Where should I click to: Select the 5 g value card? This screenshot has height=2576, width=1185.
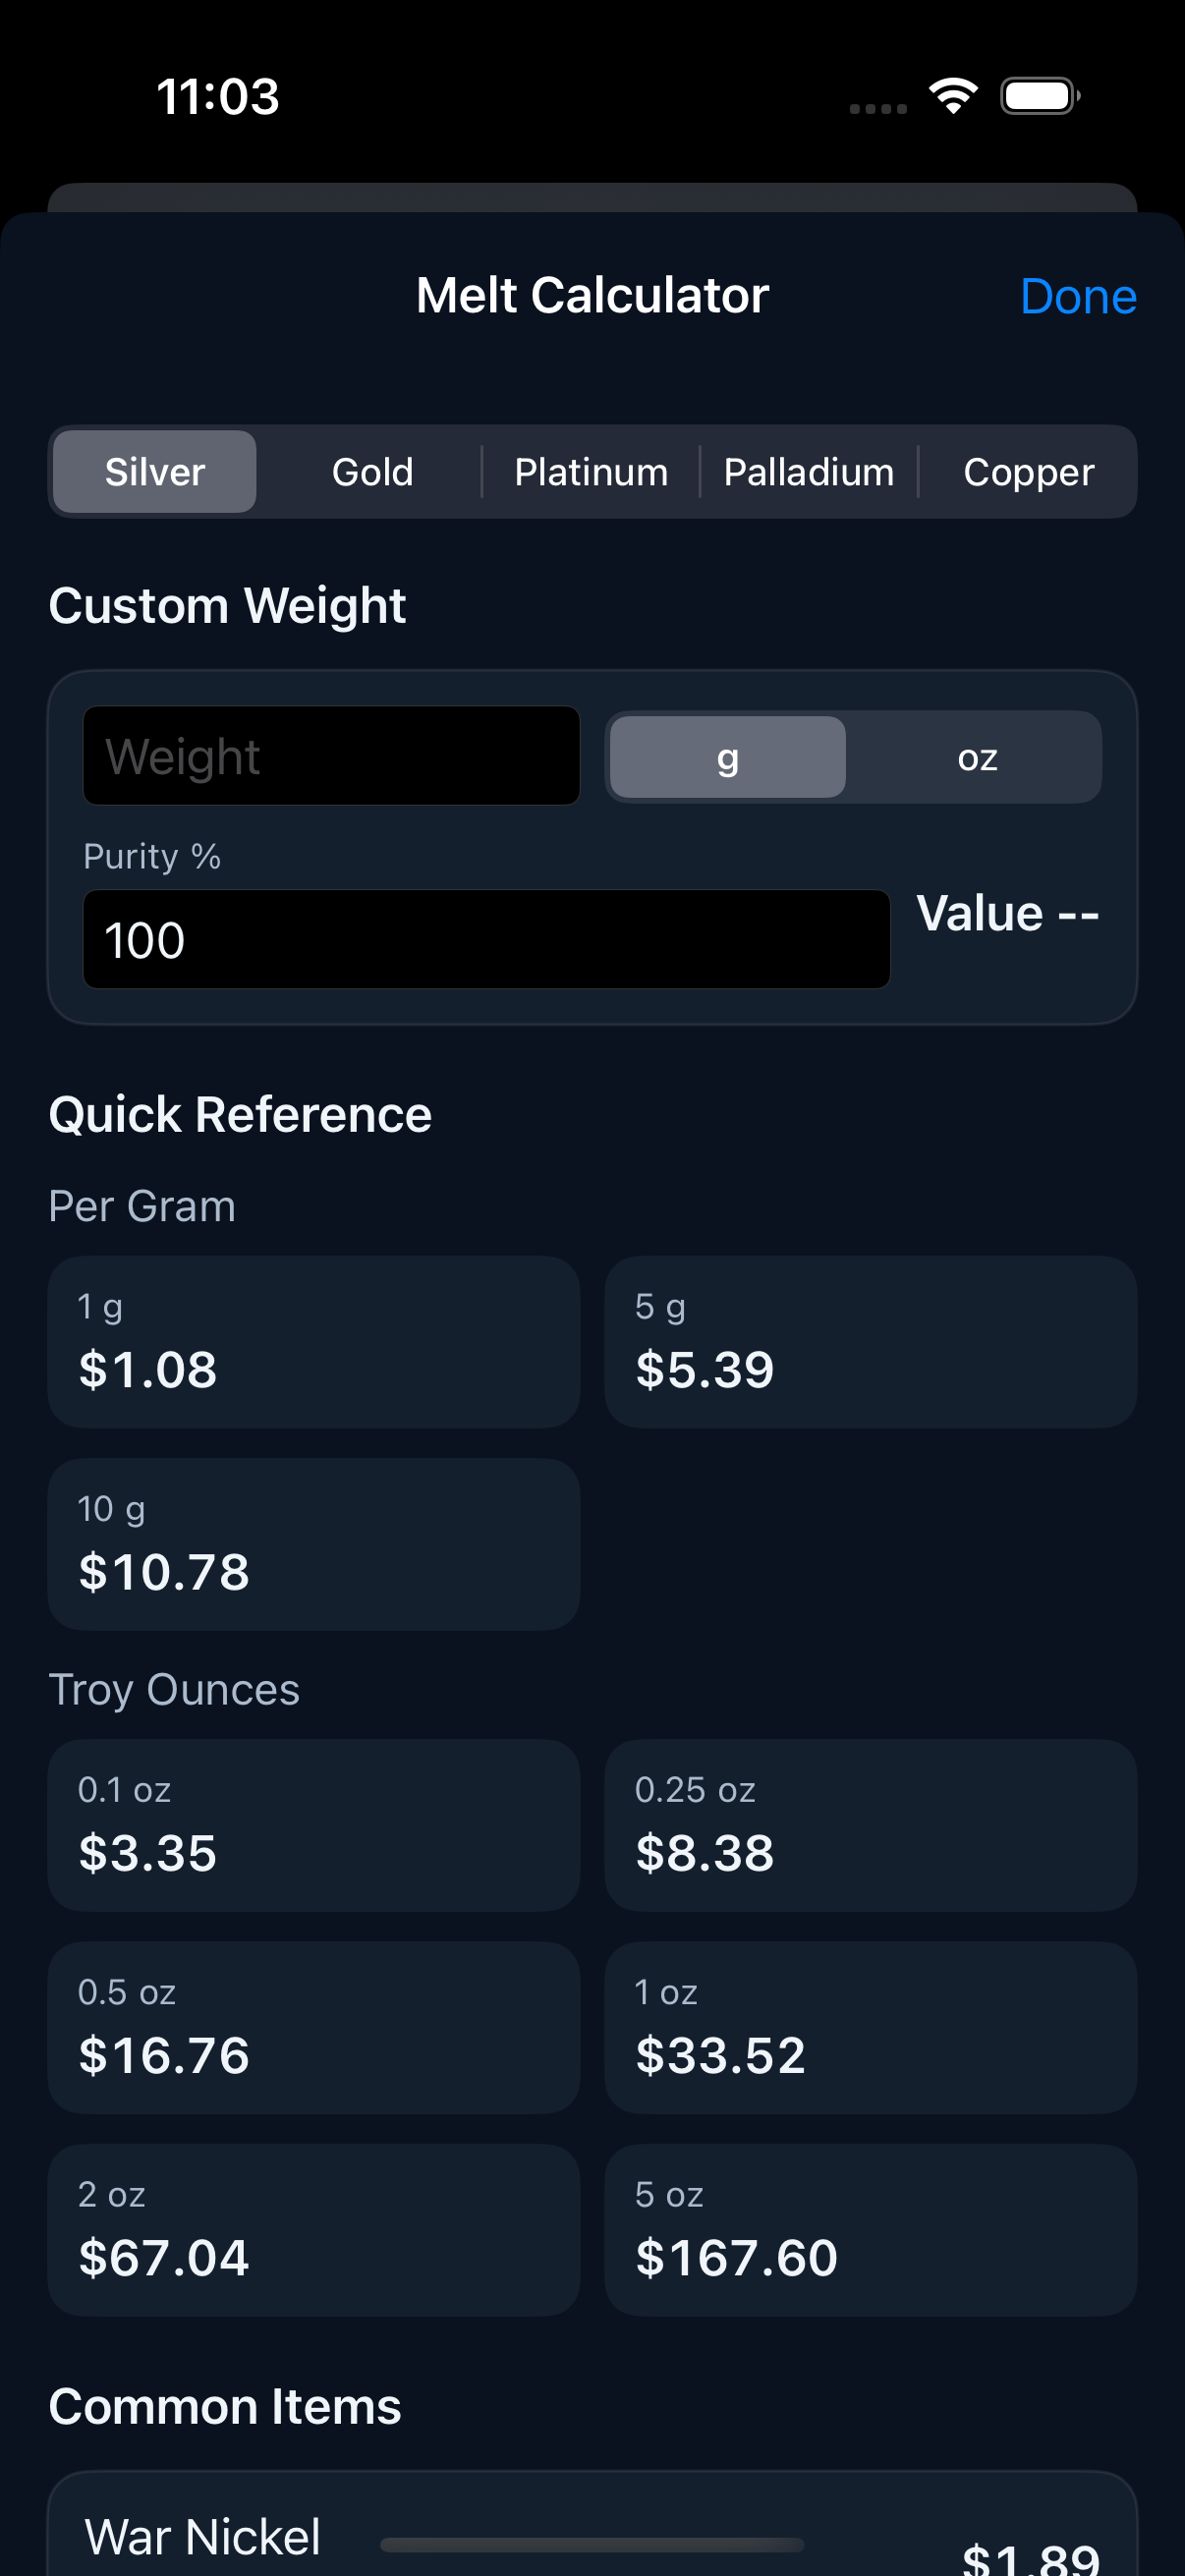(x=869, y=1341)
